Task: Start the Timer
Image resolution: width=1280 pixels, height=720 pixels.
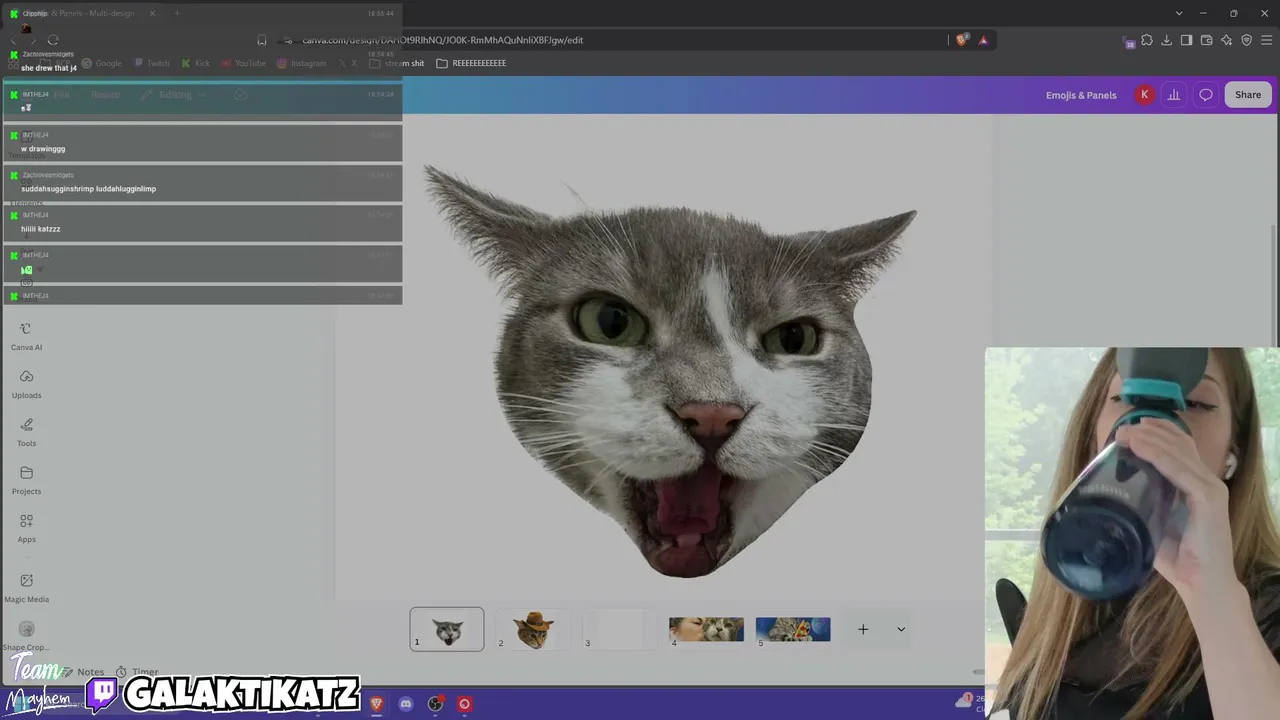Action: pyautogui.click(x=137, y=672)
